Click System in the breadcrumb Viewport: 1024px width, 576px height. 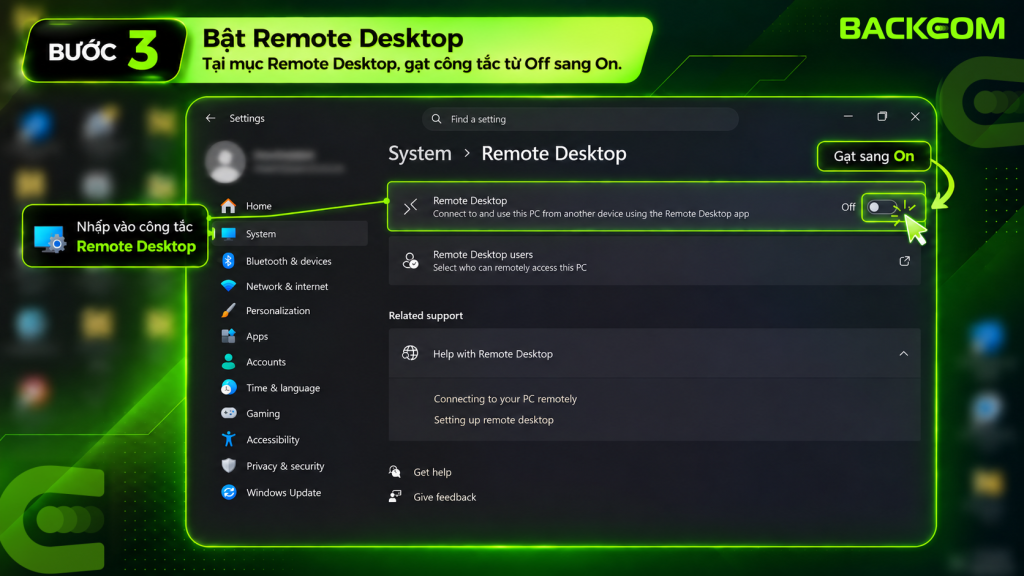tap(420, 153)
